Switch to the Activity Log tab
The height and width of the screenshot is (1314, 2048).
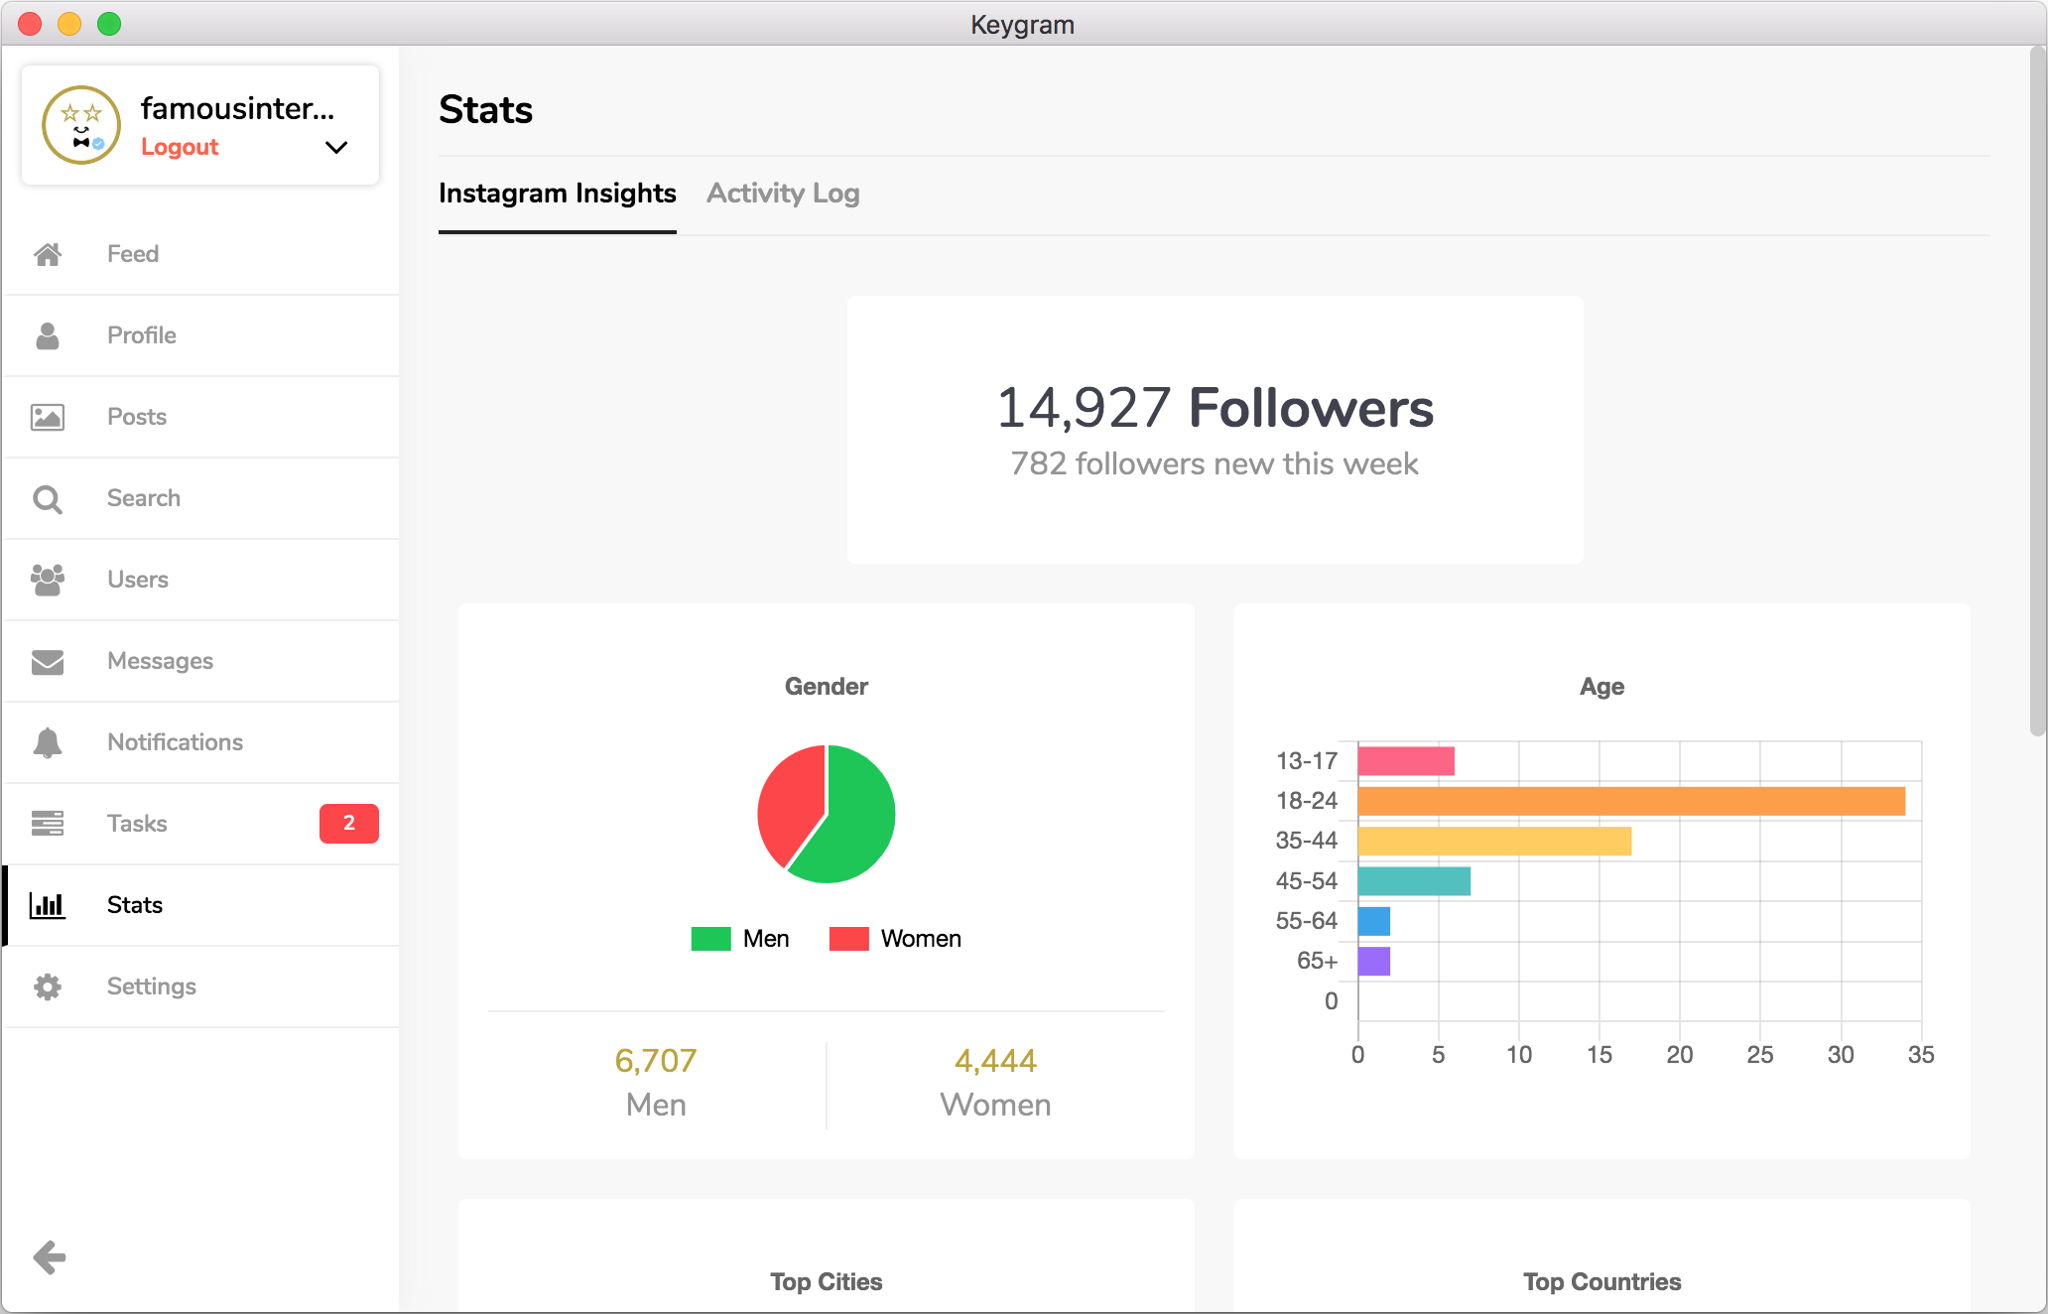(x=783, y=193)
